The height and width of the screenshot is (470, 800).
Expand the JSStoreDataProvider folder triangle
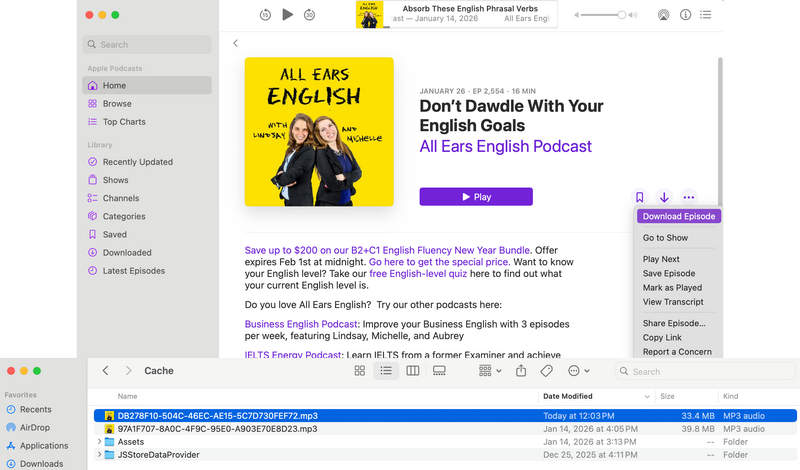click(99, 455)
